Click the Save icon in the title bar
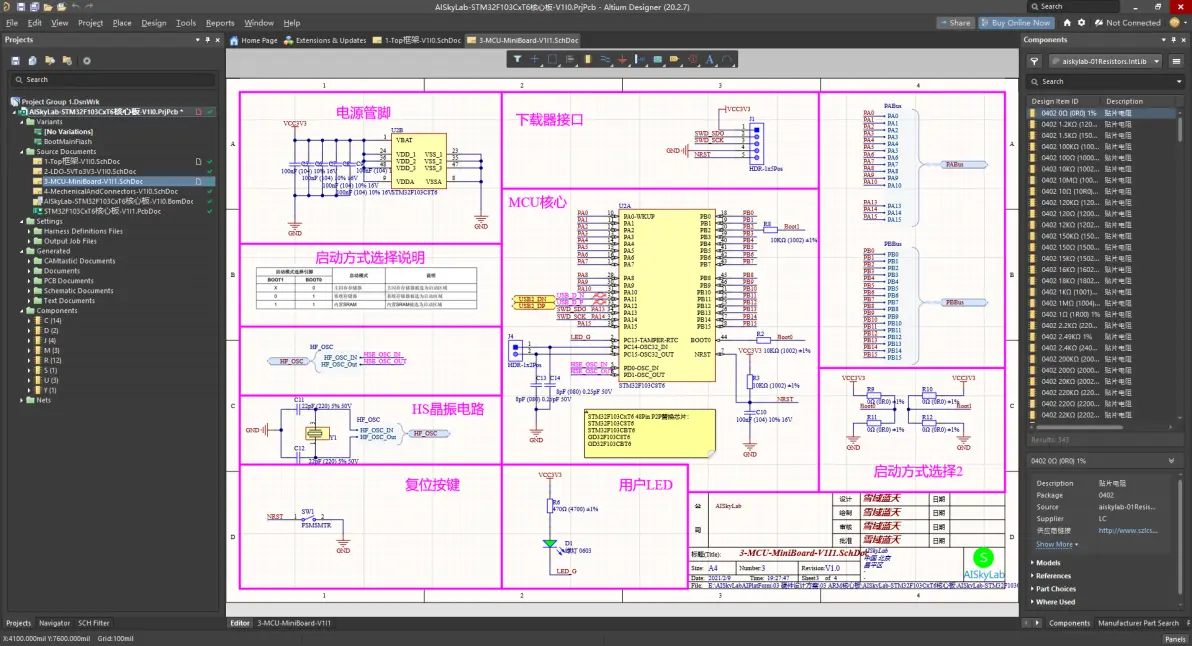 pyautogui.click(x=21, y=7)
